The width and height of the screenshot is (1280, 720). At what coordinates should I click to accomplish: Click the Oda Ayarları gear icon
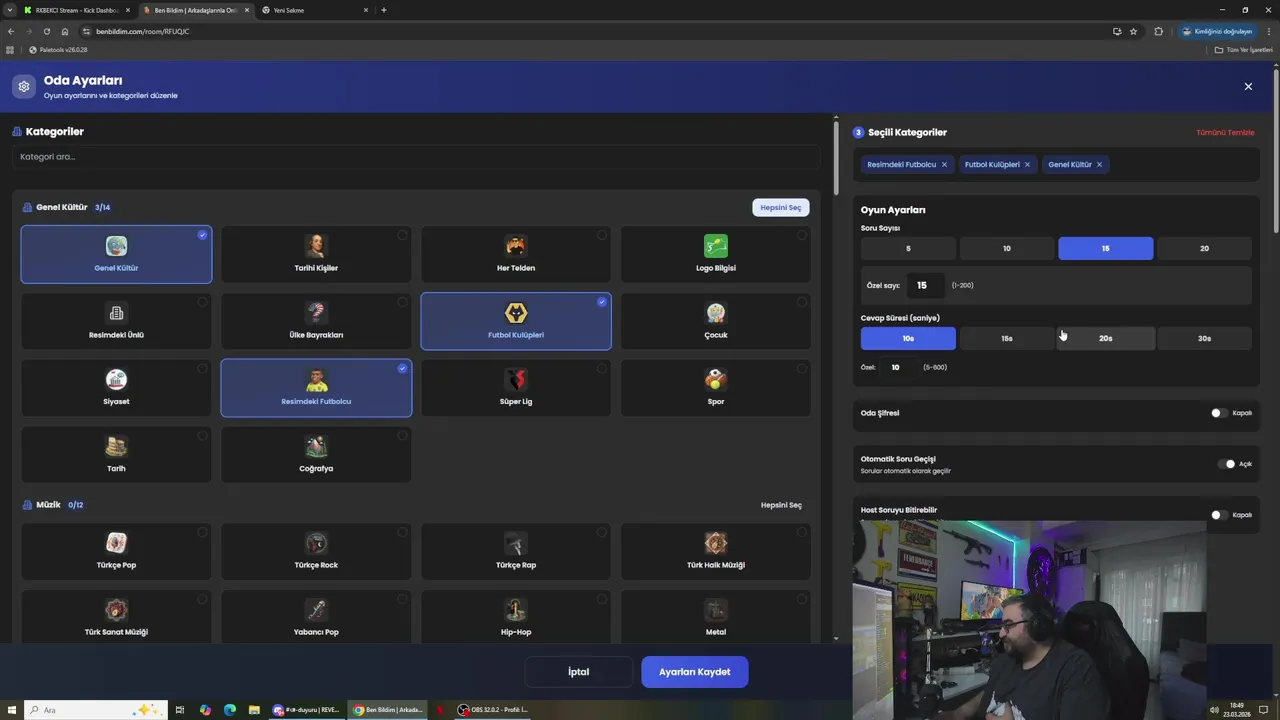(x=24, y=86)
